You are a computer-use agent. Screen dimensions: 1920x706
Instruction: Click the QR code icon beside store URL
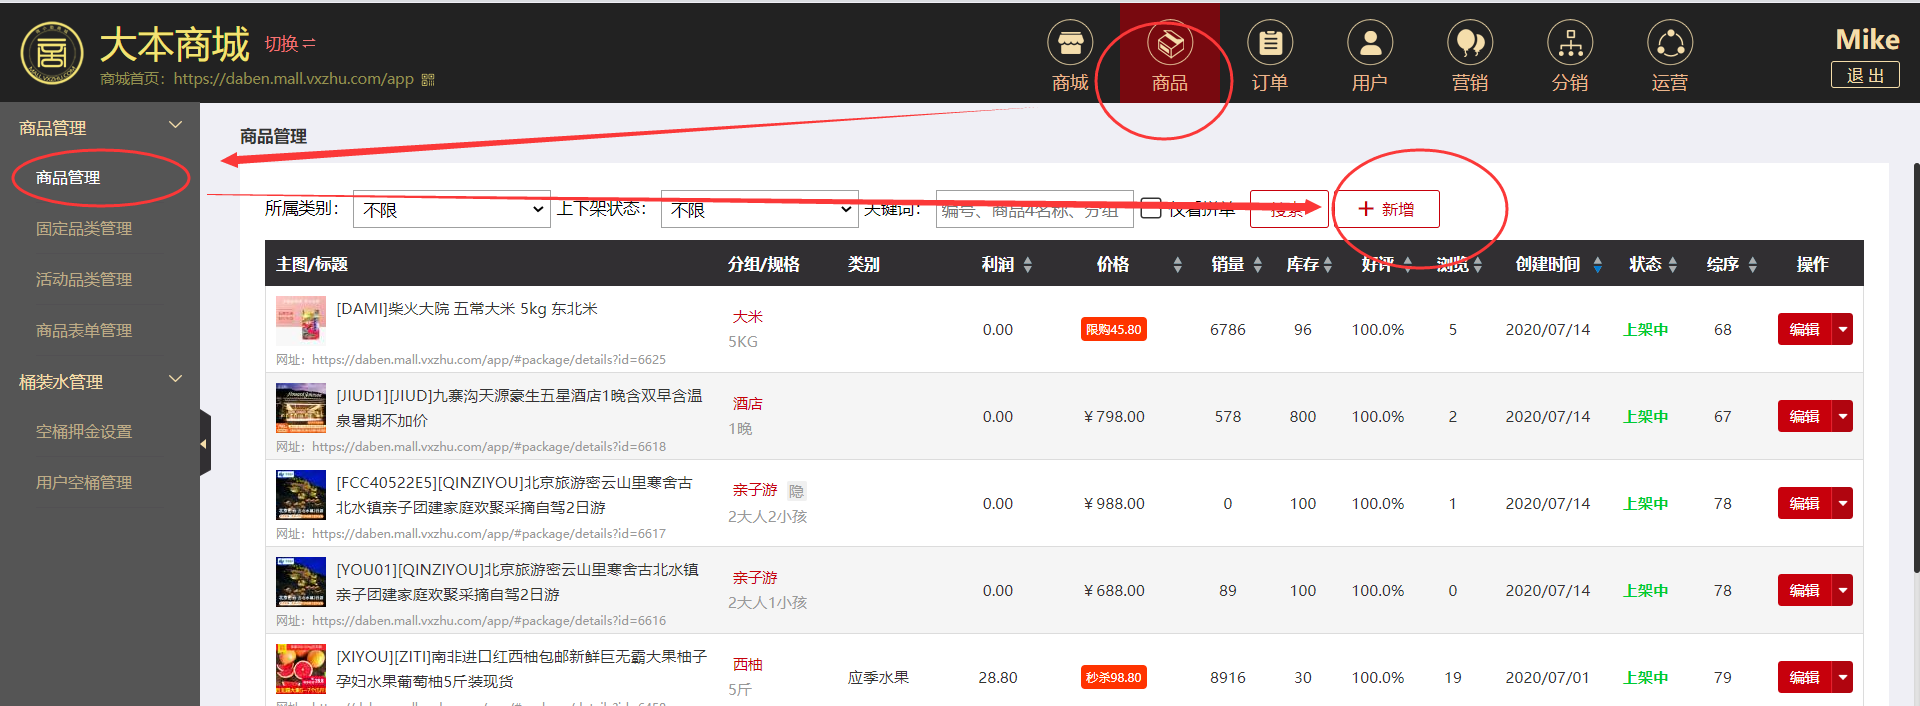click(428, 80)
